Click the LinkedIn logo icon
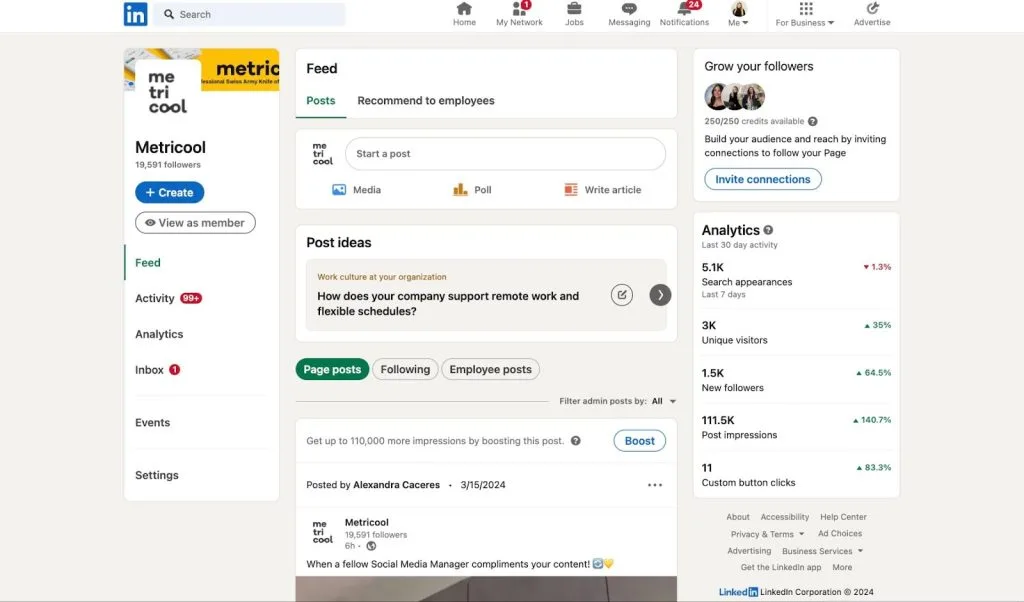This screenshot has height=602, width=1024. coord(136,14)
